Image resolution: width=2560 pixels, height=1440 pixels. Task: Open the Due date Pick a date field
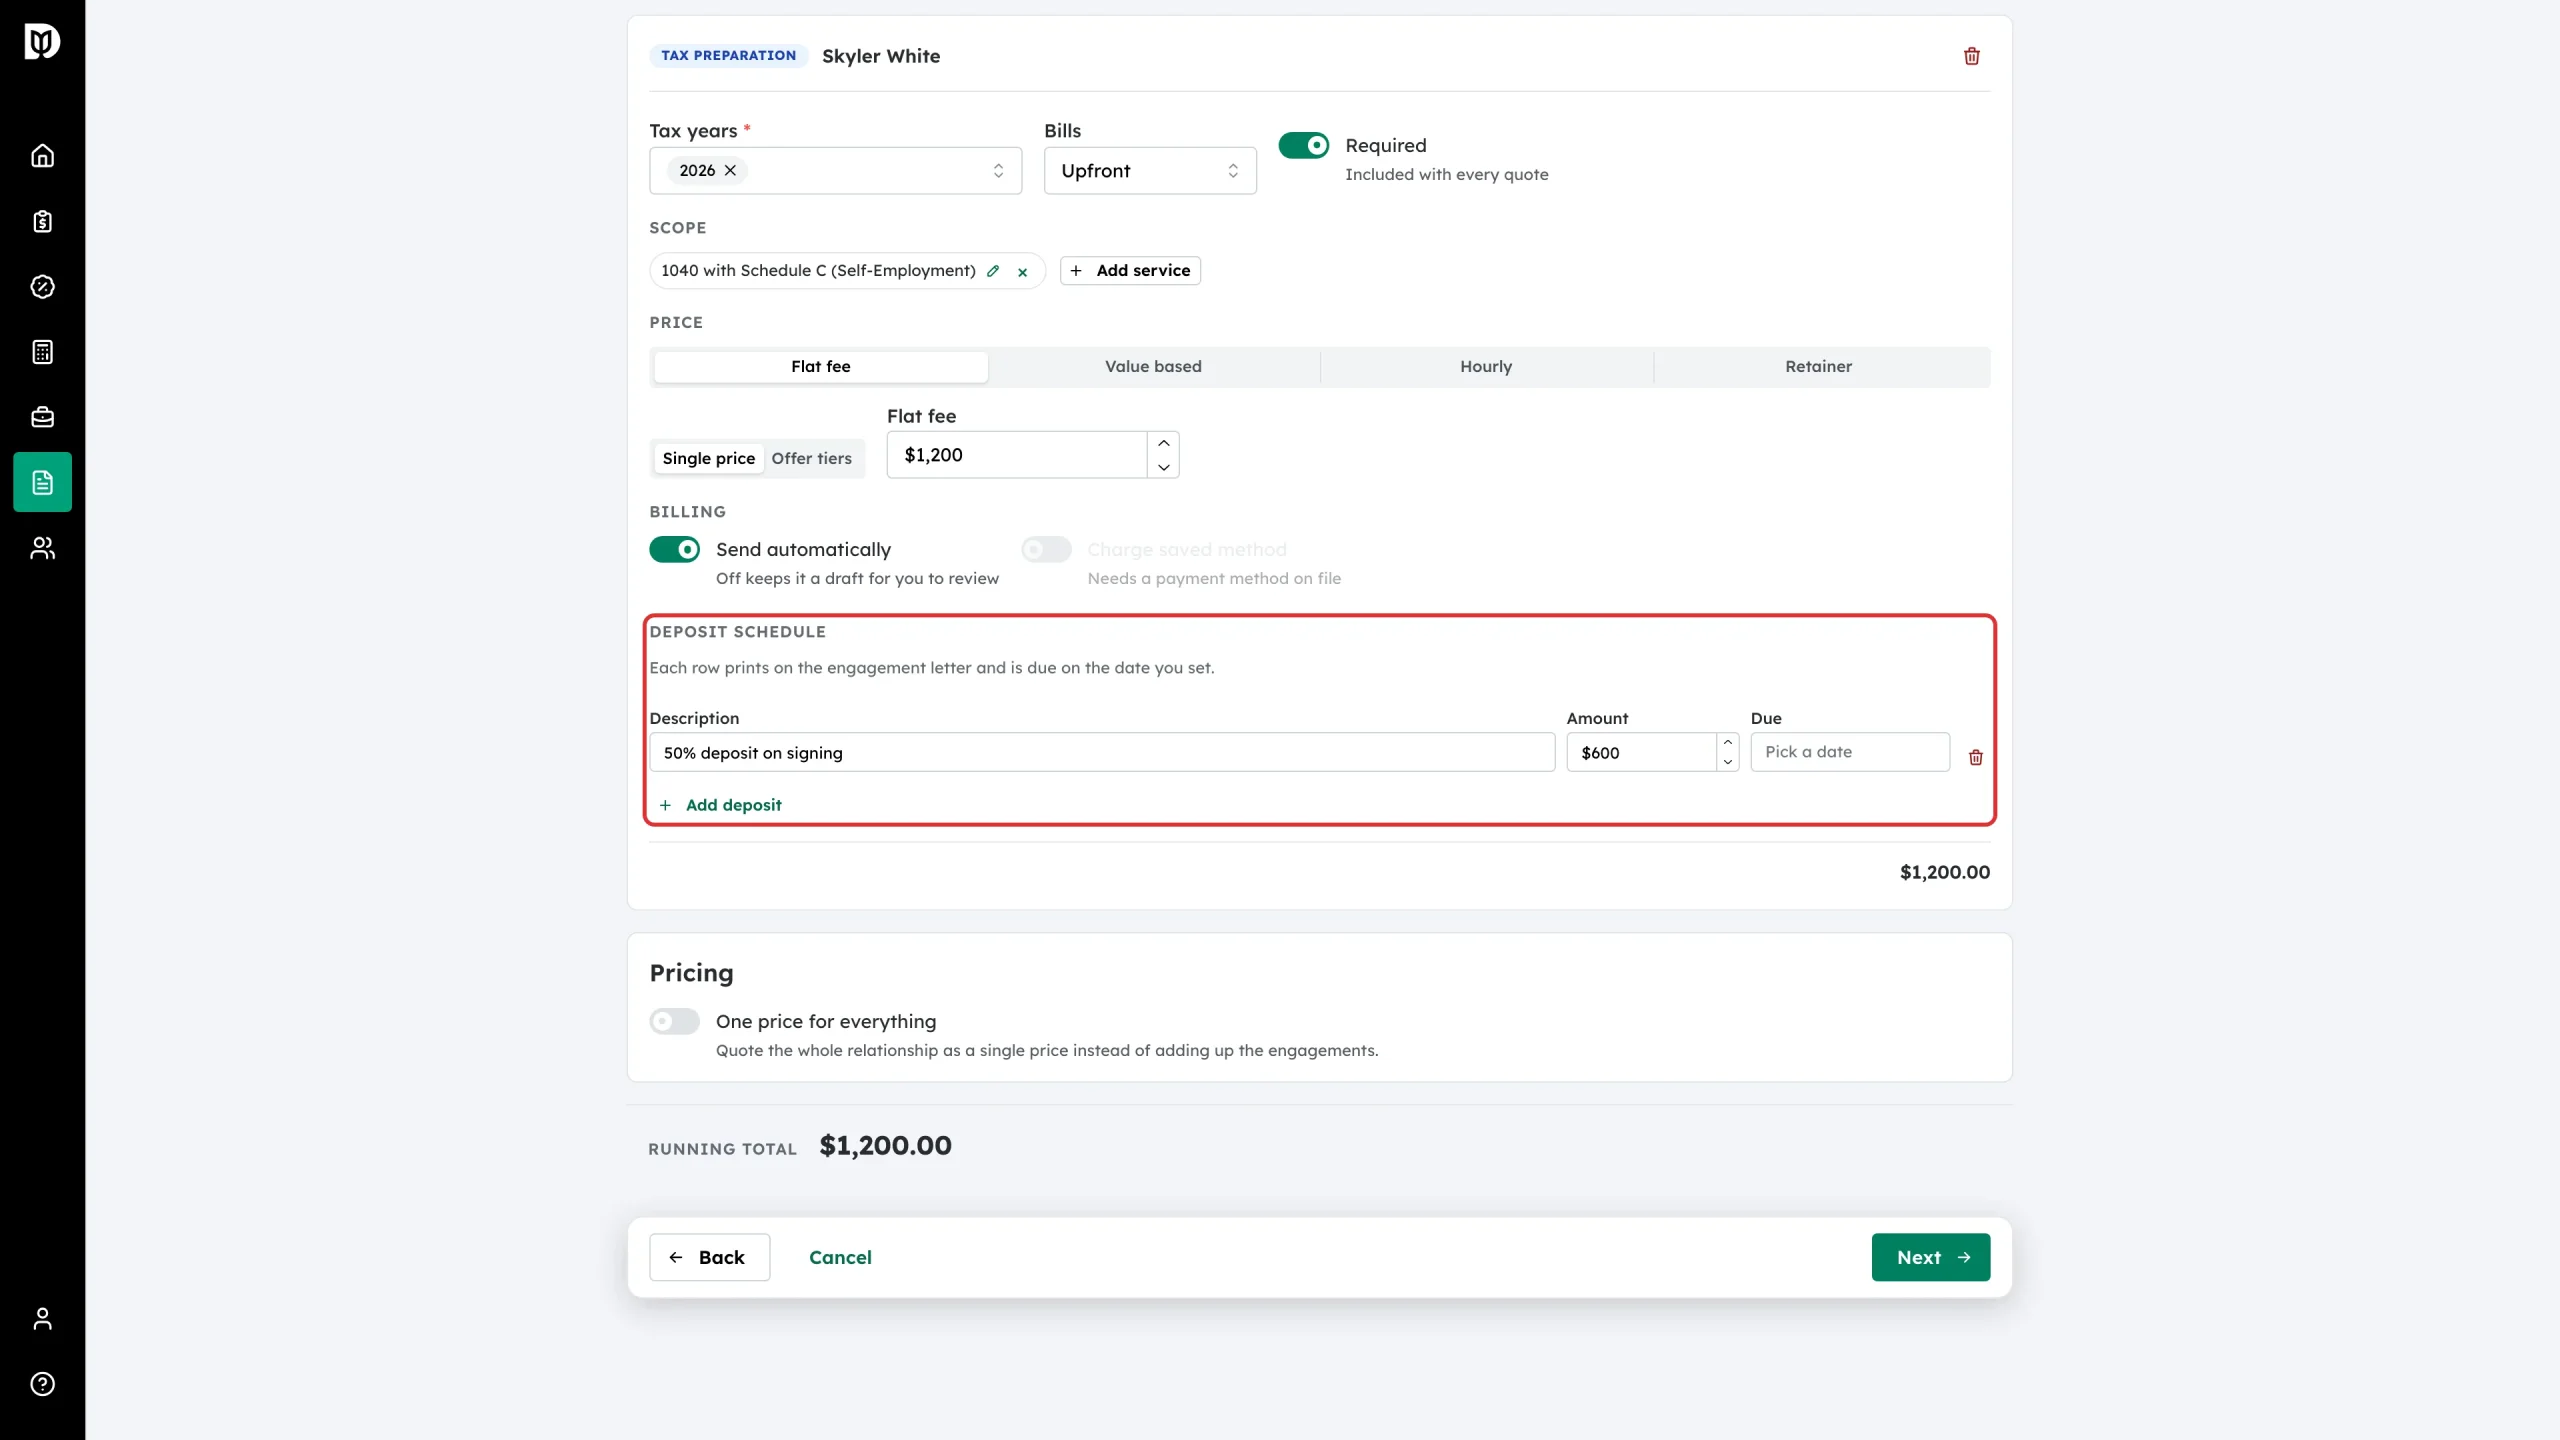click(x=1850, y=752)
